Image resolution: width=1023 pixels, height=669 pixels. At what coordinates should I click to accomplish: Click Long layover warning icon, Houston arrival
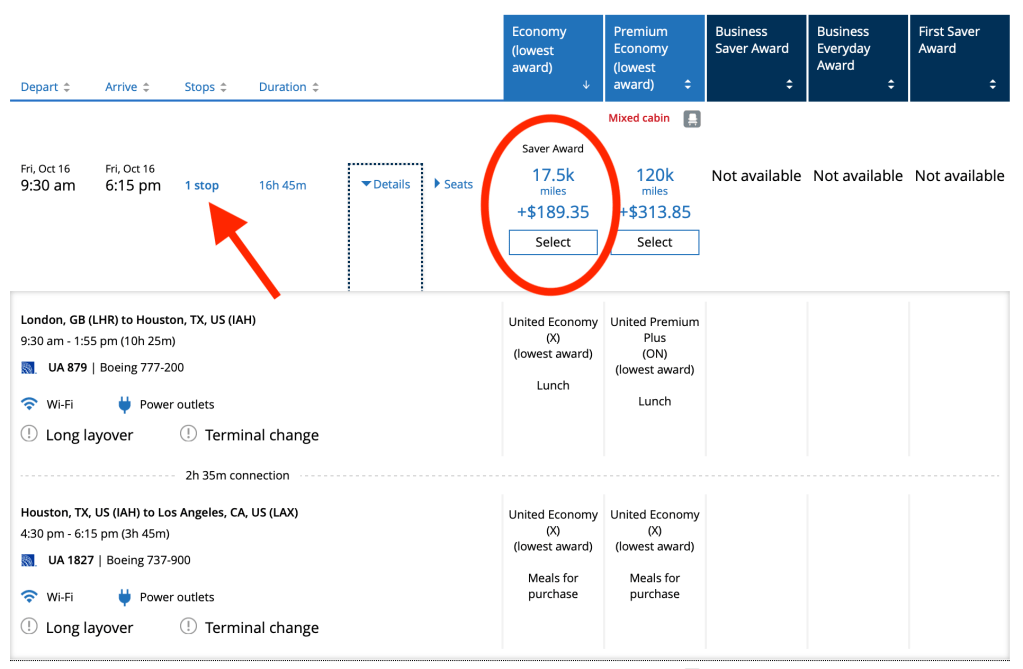[x=30, y=435]
